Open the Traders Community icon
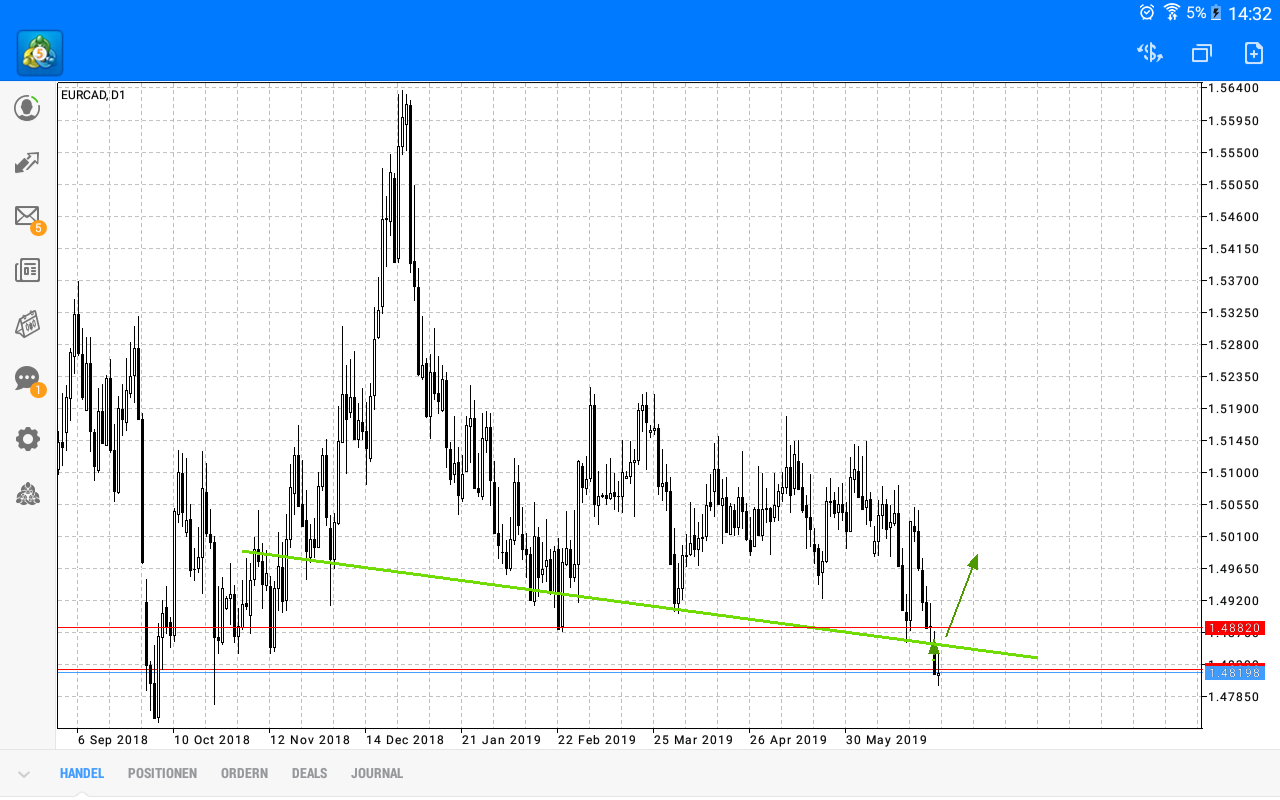This screenshot has width=1280, height=800. [27, 493]
